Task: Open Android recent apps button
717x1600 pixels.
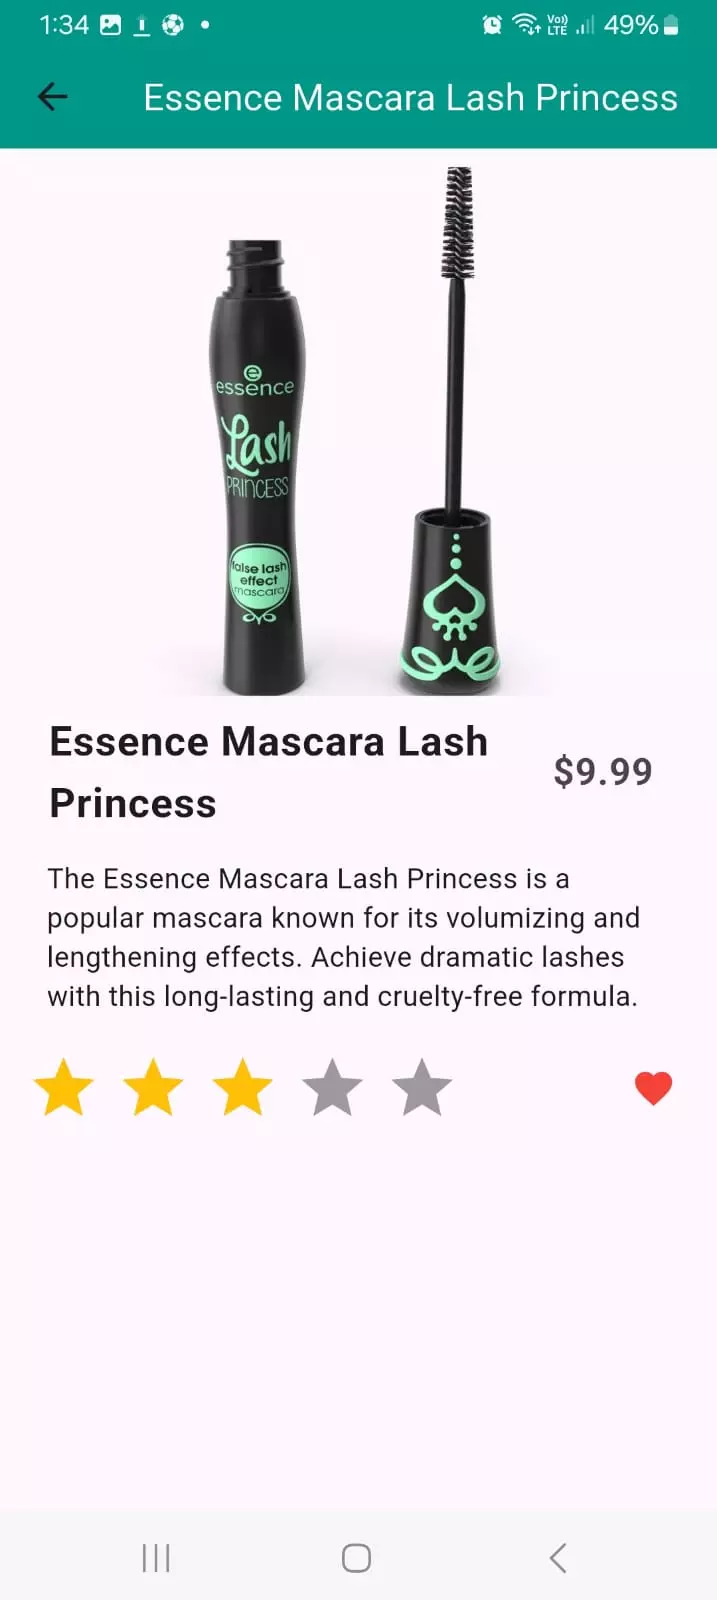Action: [156, 1557]
